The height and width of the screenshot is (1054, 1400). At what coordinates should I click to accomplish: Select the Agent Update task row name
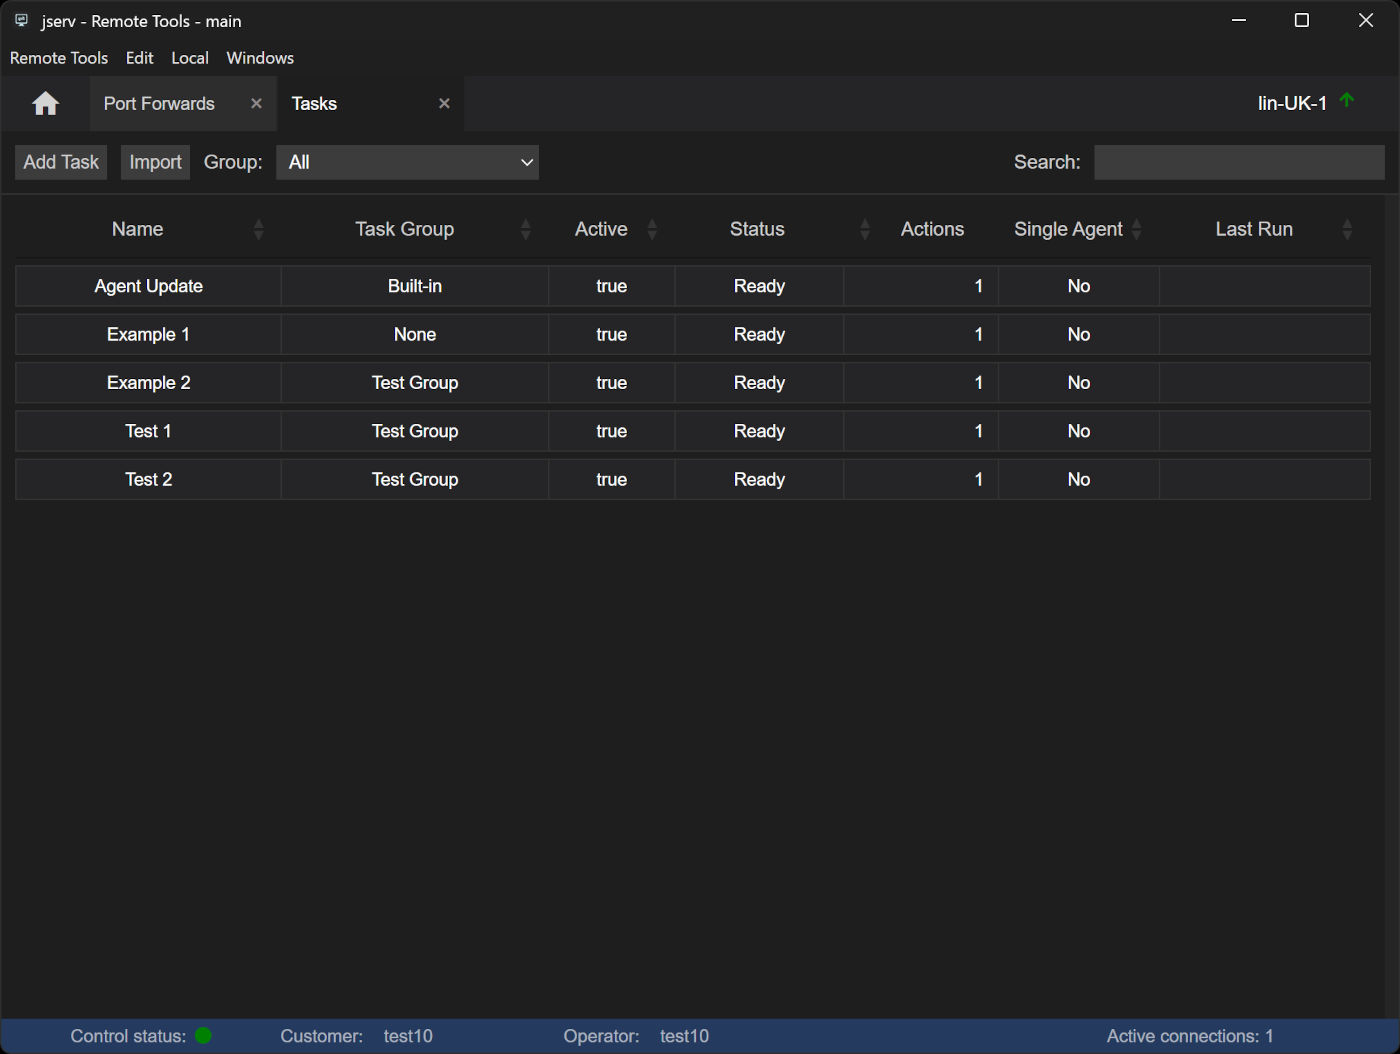pos(148,286)
